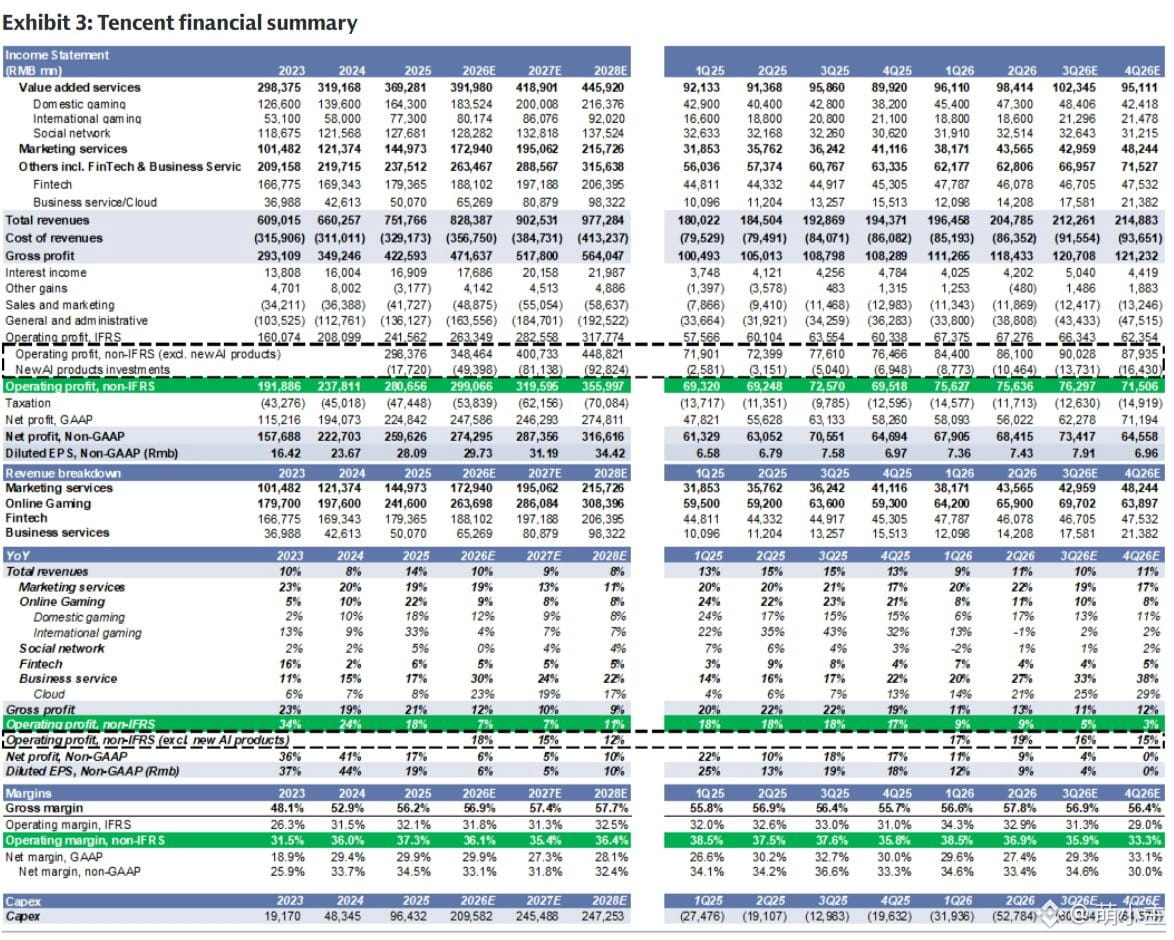This screenshot has width=1174, height=940.
Task: Click Capex 2026E value "209,582"
Action: tap(472, 916)
